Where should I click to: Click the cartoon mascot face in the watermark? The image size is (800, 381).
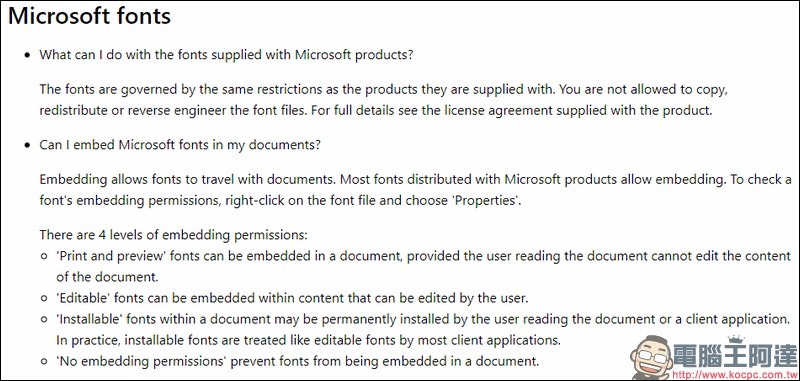[652, 357]
